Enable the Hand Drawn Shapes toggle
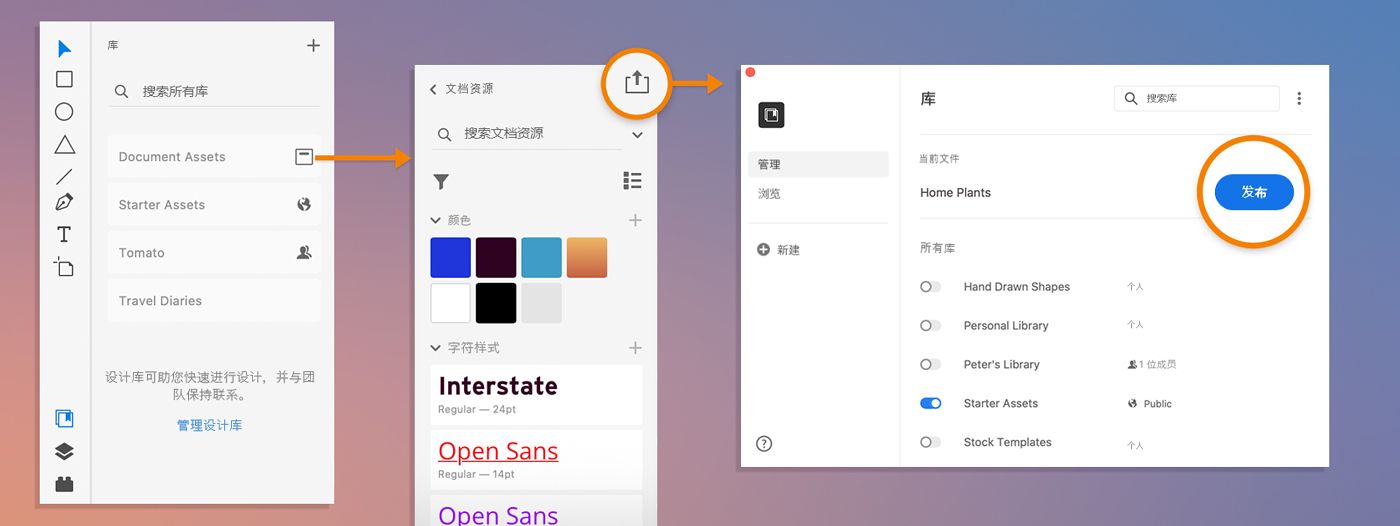The width and height of the screenshot is (1400, 526). click(931, 287)
